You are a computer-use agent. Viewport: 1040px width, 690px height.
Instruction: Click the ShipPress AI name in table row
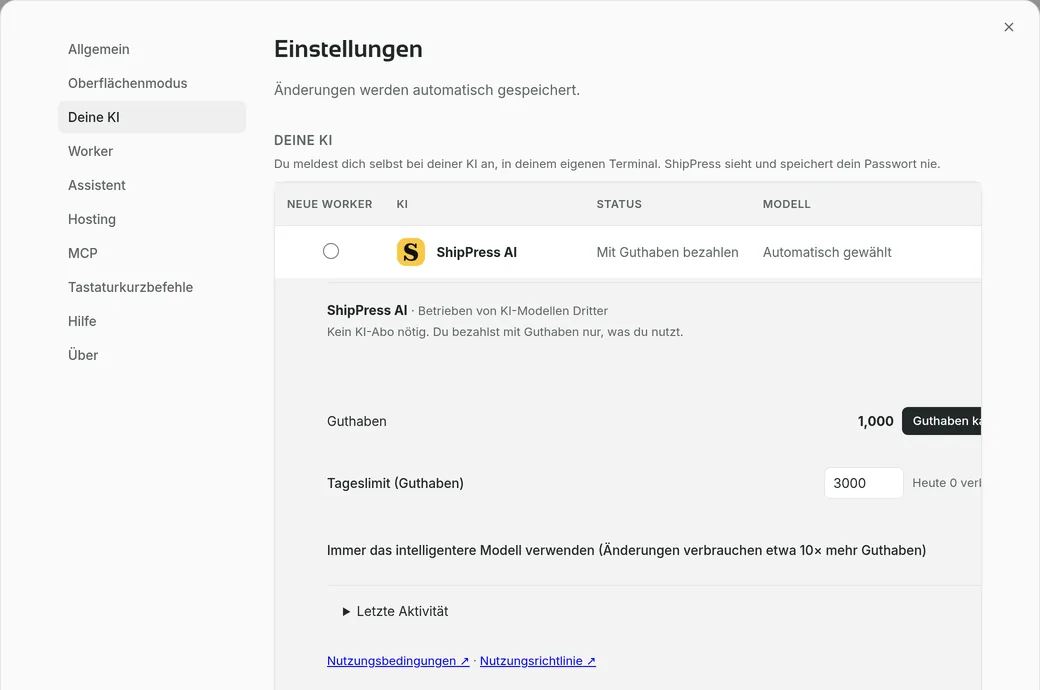click(x=476, y=252)
